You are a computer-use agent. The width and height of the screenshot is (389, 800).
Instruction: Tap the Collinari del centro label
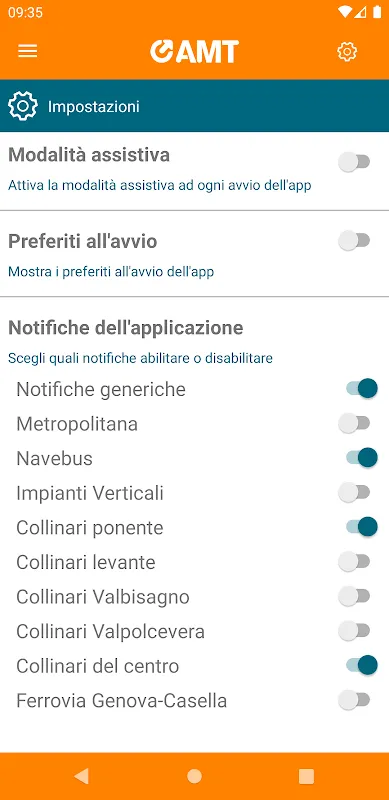pyautogui.click(x=98, y=666)
